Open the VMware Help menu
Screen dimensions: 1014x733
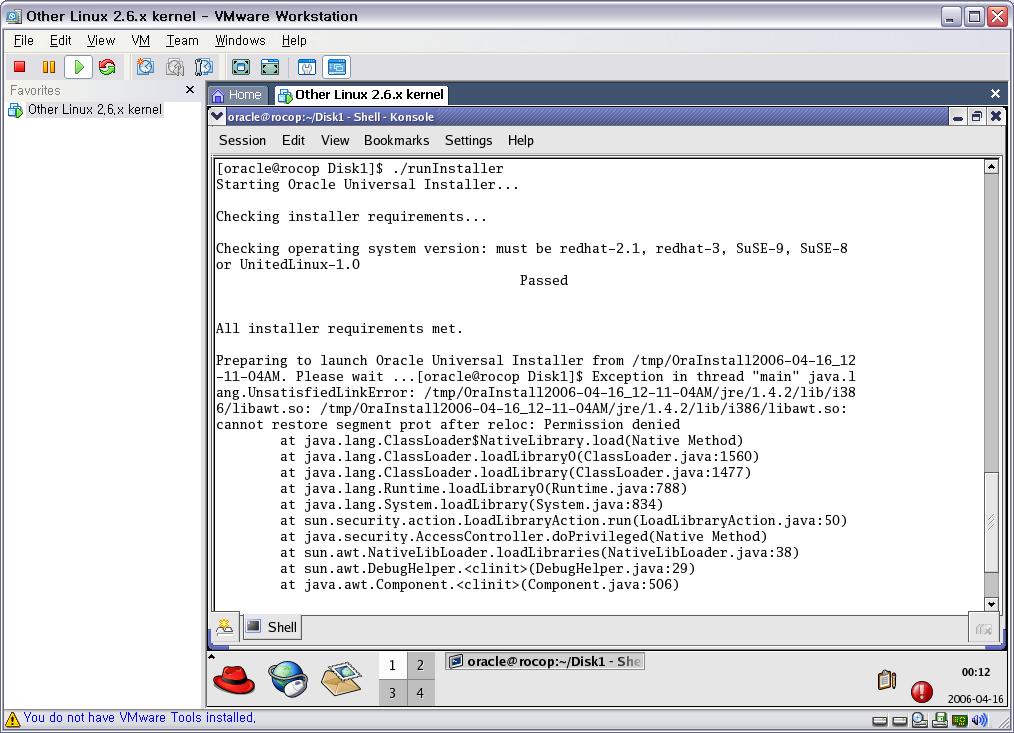click(294, 41)
